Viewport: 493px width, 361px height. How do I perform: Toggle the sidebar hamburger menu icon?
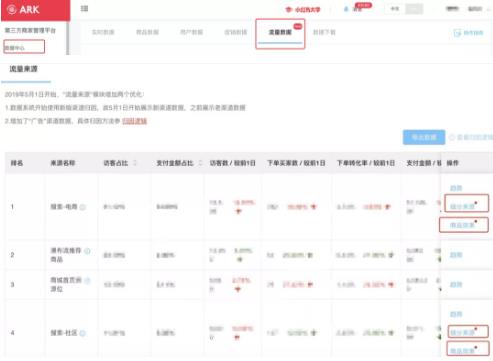84,8
